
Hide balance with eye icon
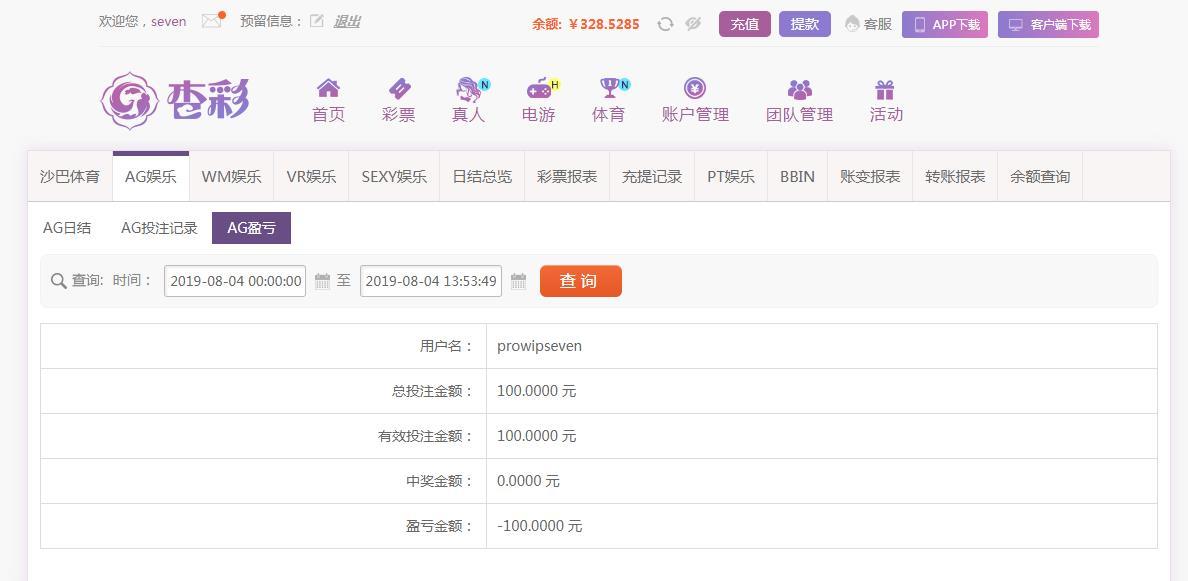tap(692, 24)
